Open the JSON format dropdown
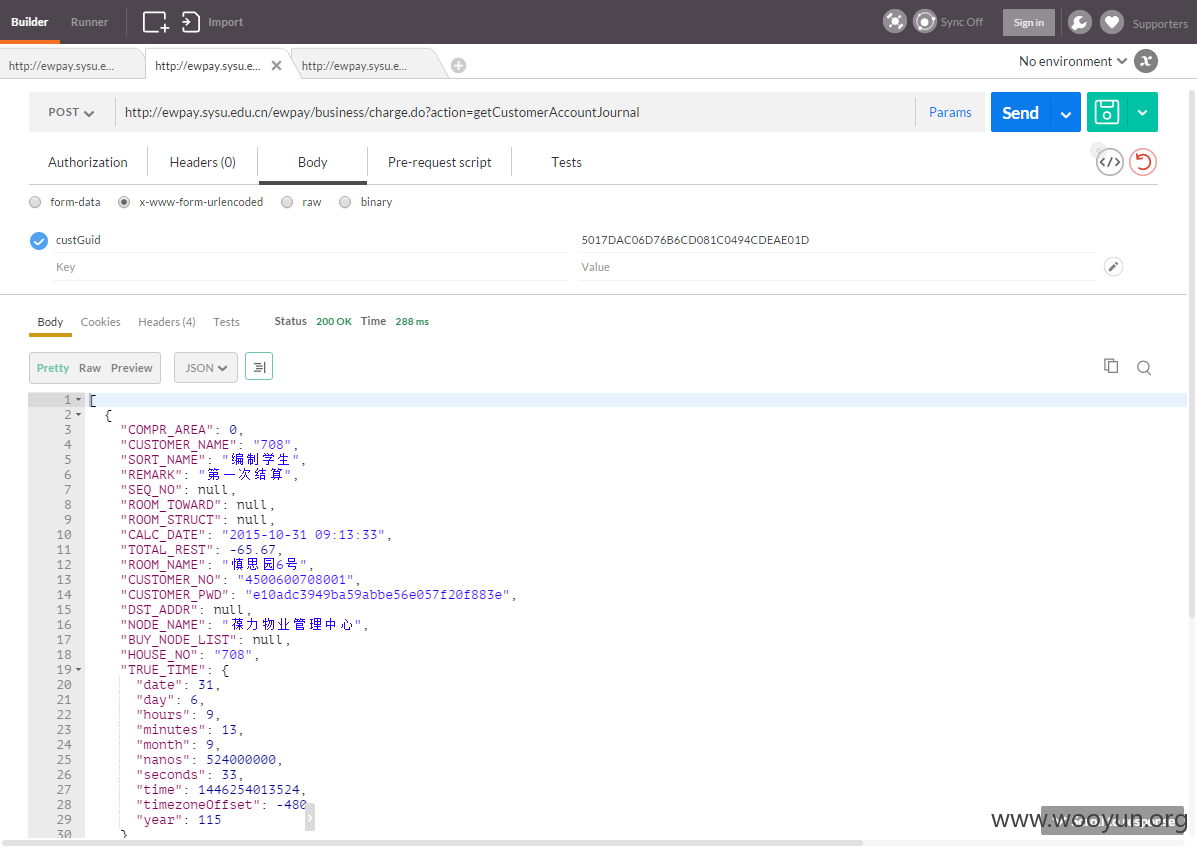This screenshot has height=848, width=1197. point(206,367)
